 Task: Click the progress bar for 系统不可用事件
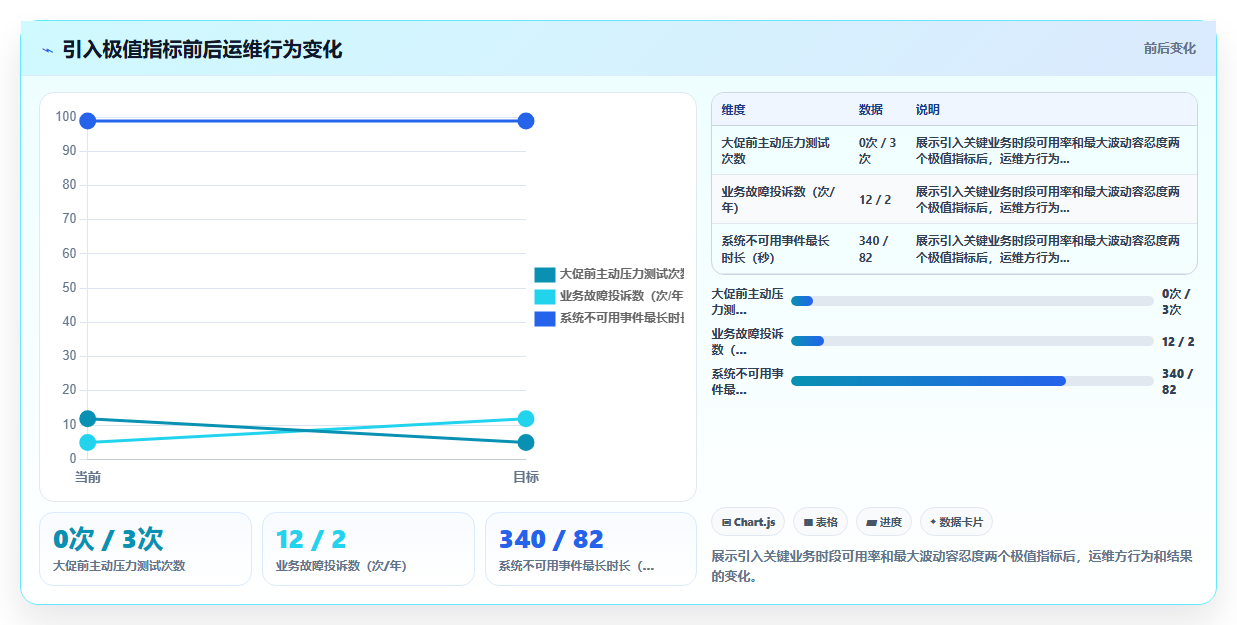pyautogui.click(x=972, y=381)
